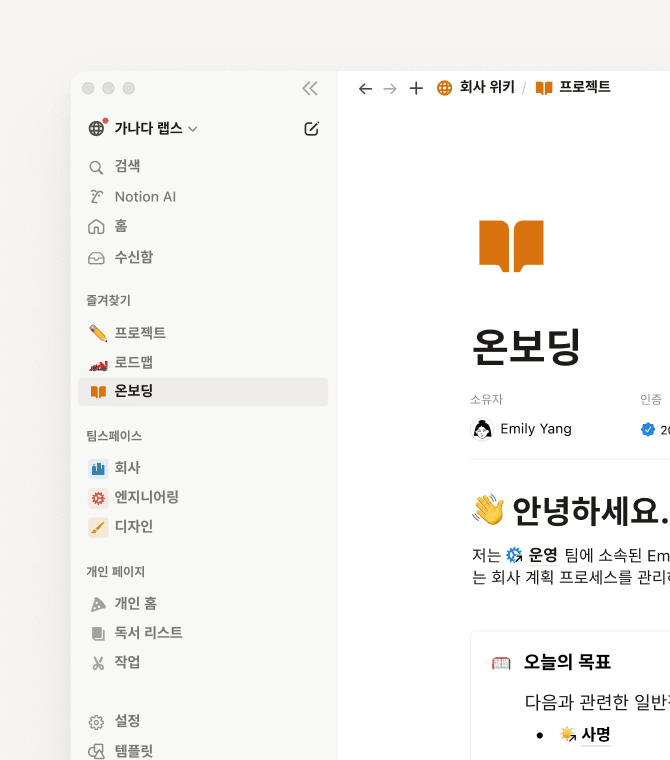The image size is (670, 760).
Task: Click the plus new tab button
Action: 416,88
